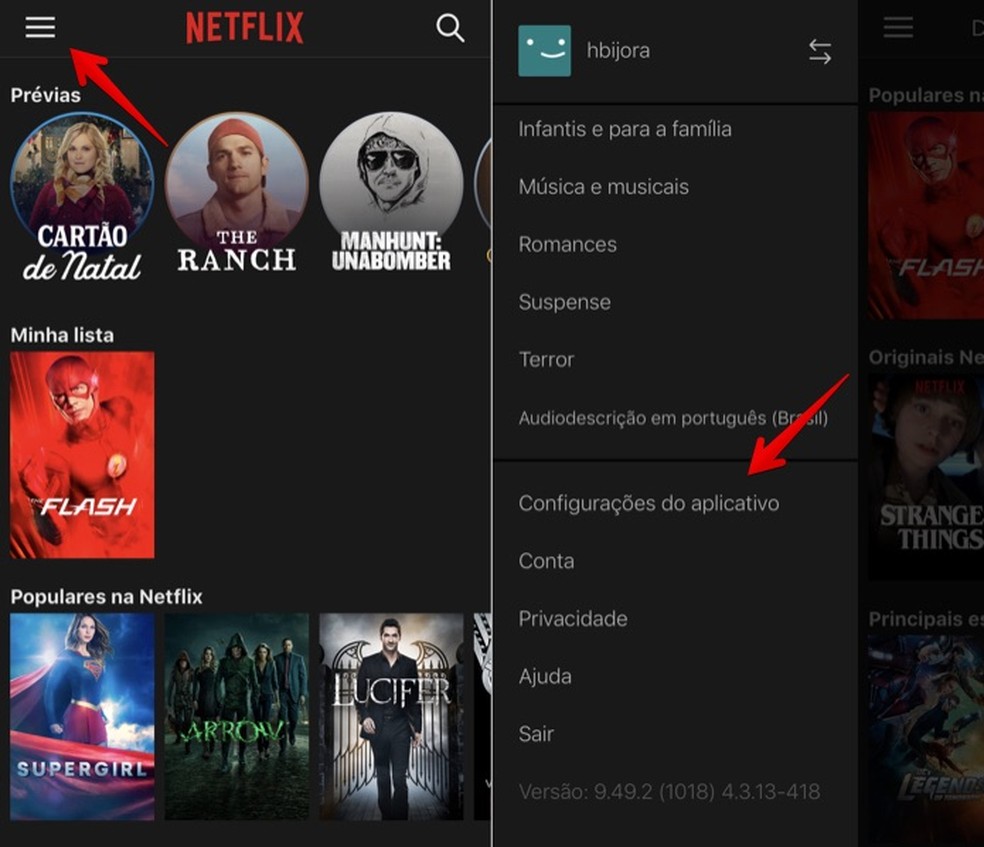984x847 pixels.
Task: Click the Versão: 9.49.2 text
Action: [669, 792]
